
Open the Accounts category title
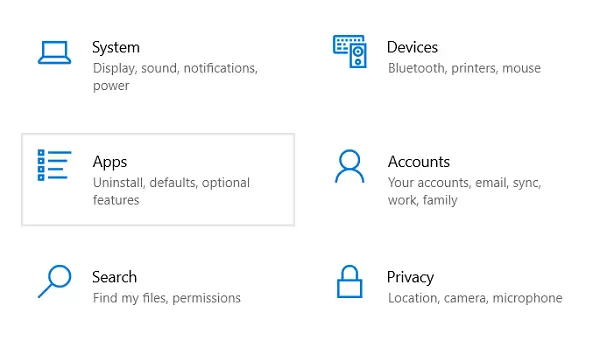(x=419, y=162)
